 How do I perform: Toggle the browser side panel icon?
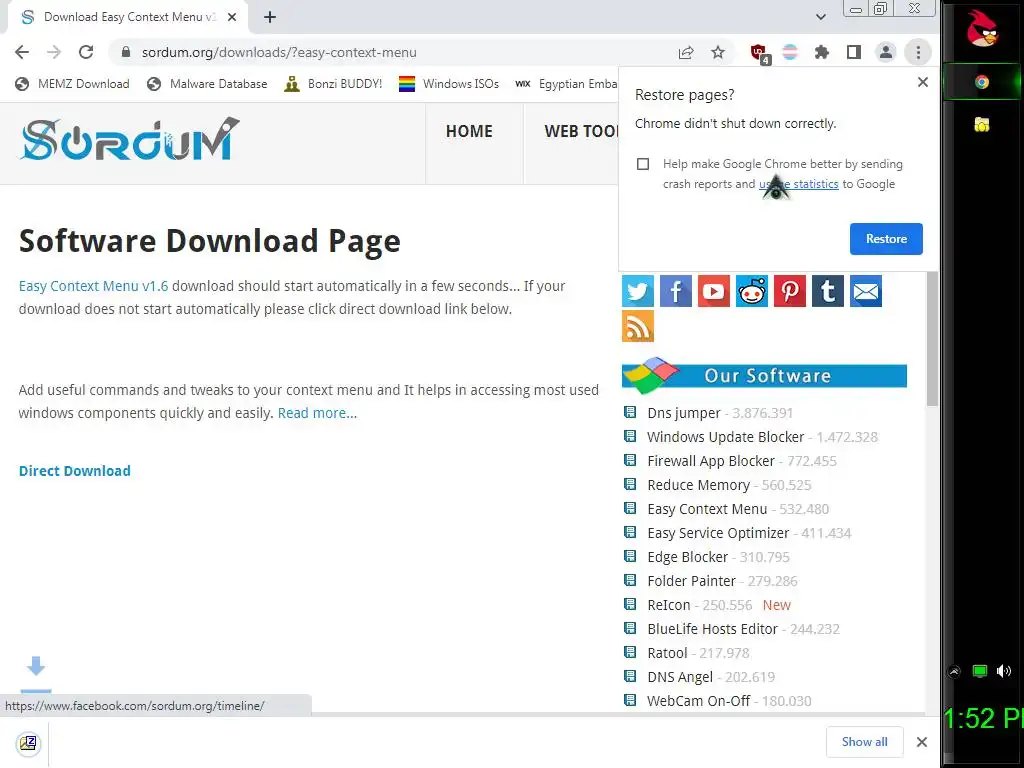pyautogui.click(x=854, y=52)
